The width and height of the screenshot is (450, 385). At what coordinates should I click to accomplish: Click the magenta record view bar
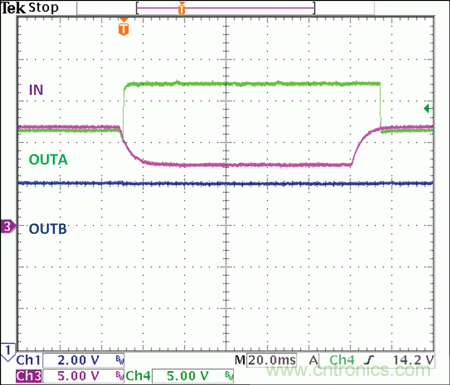pos(225,8)
